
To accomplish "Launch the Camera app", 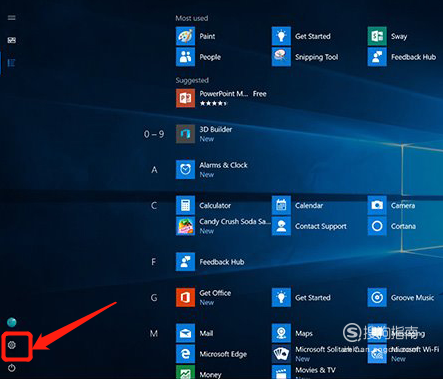I will [392, 205].
